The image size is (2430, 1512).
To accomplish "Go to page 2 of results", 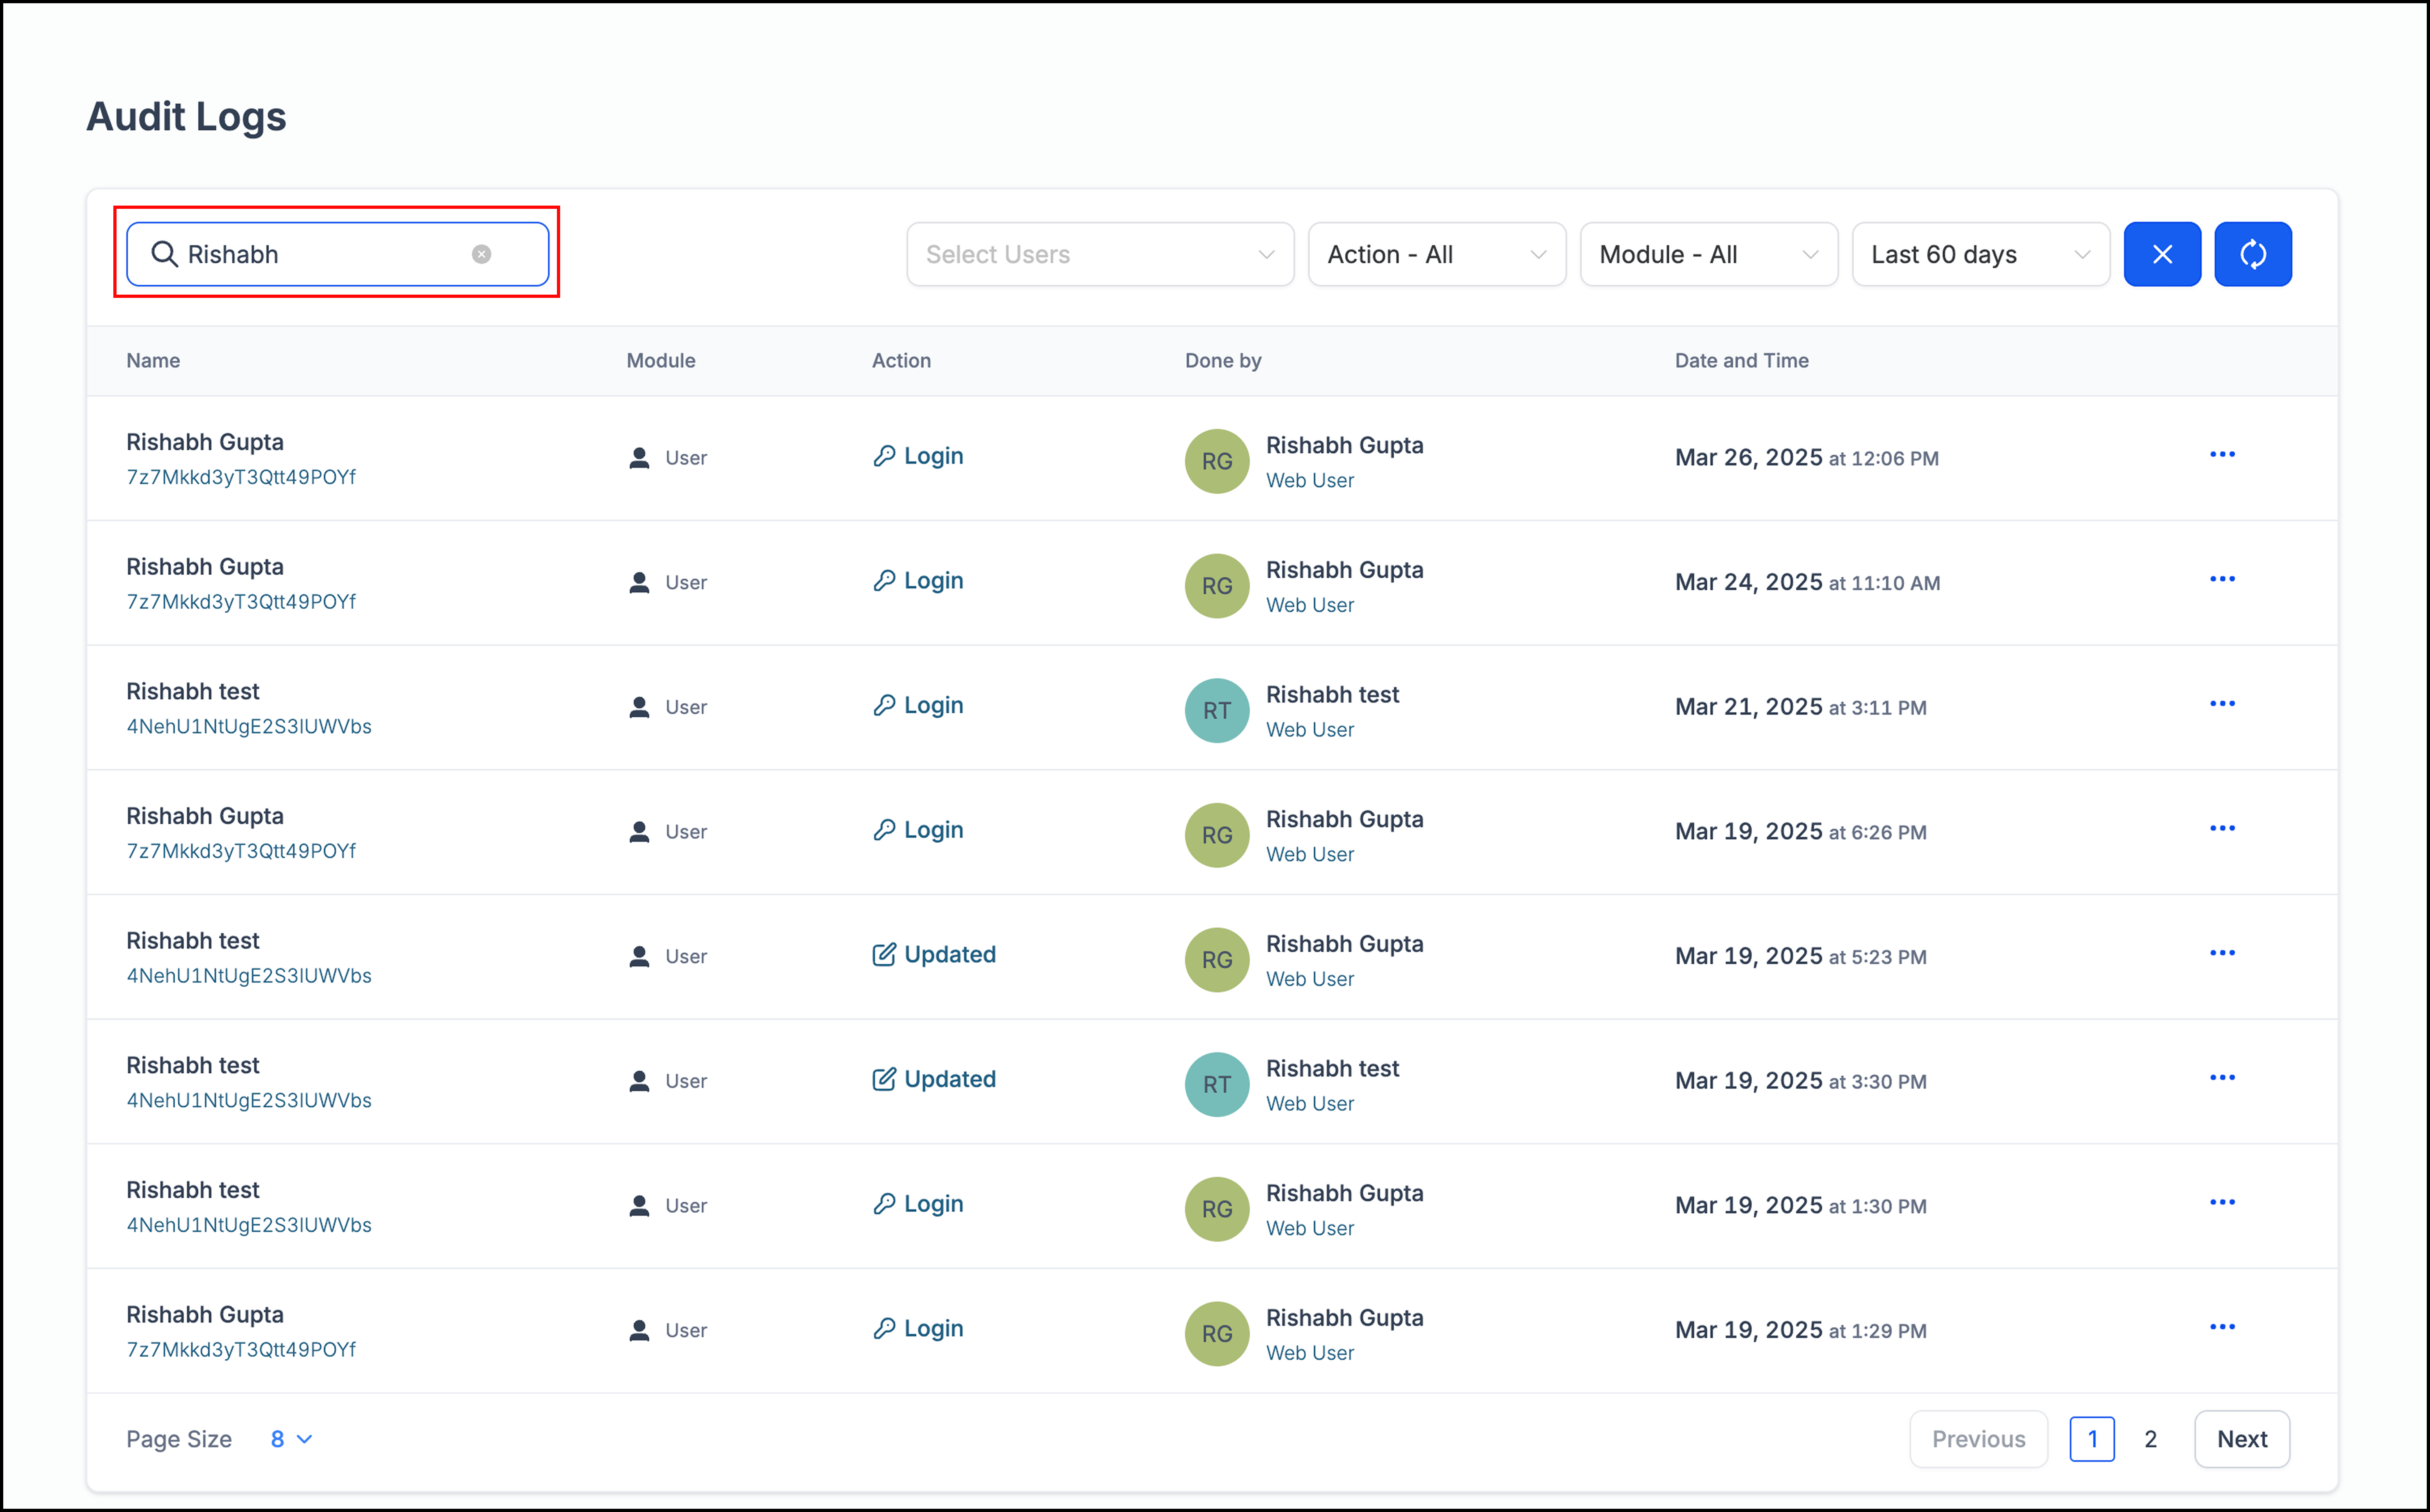I will click(2150, 1439).
